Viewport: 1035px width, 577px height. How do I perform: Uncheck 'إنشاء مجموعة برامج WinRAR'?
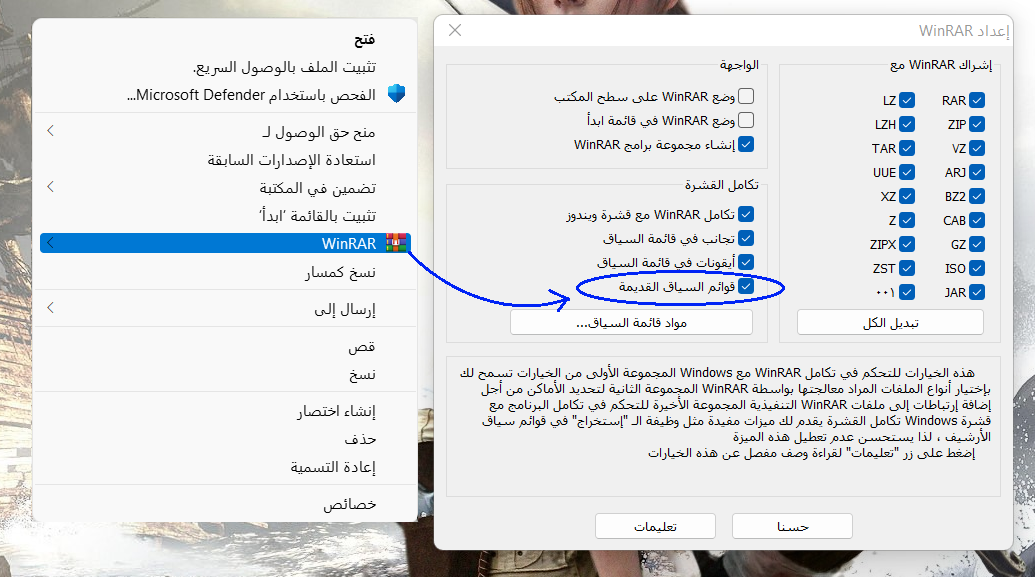746,144
